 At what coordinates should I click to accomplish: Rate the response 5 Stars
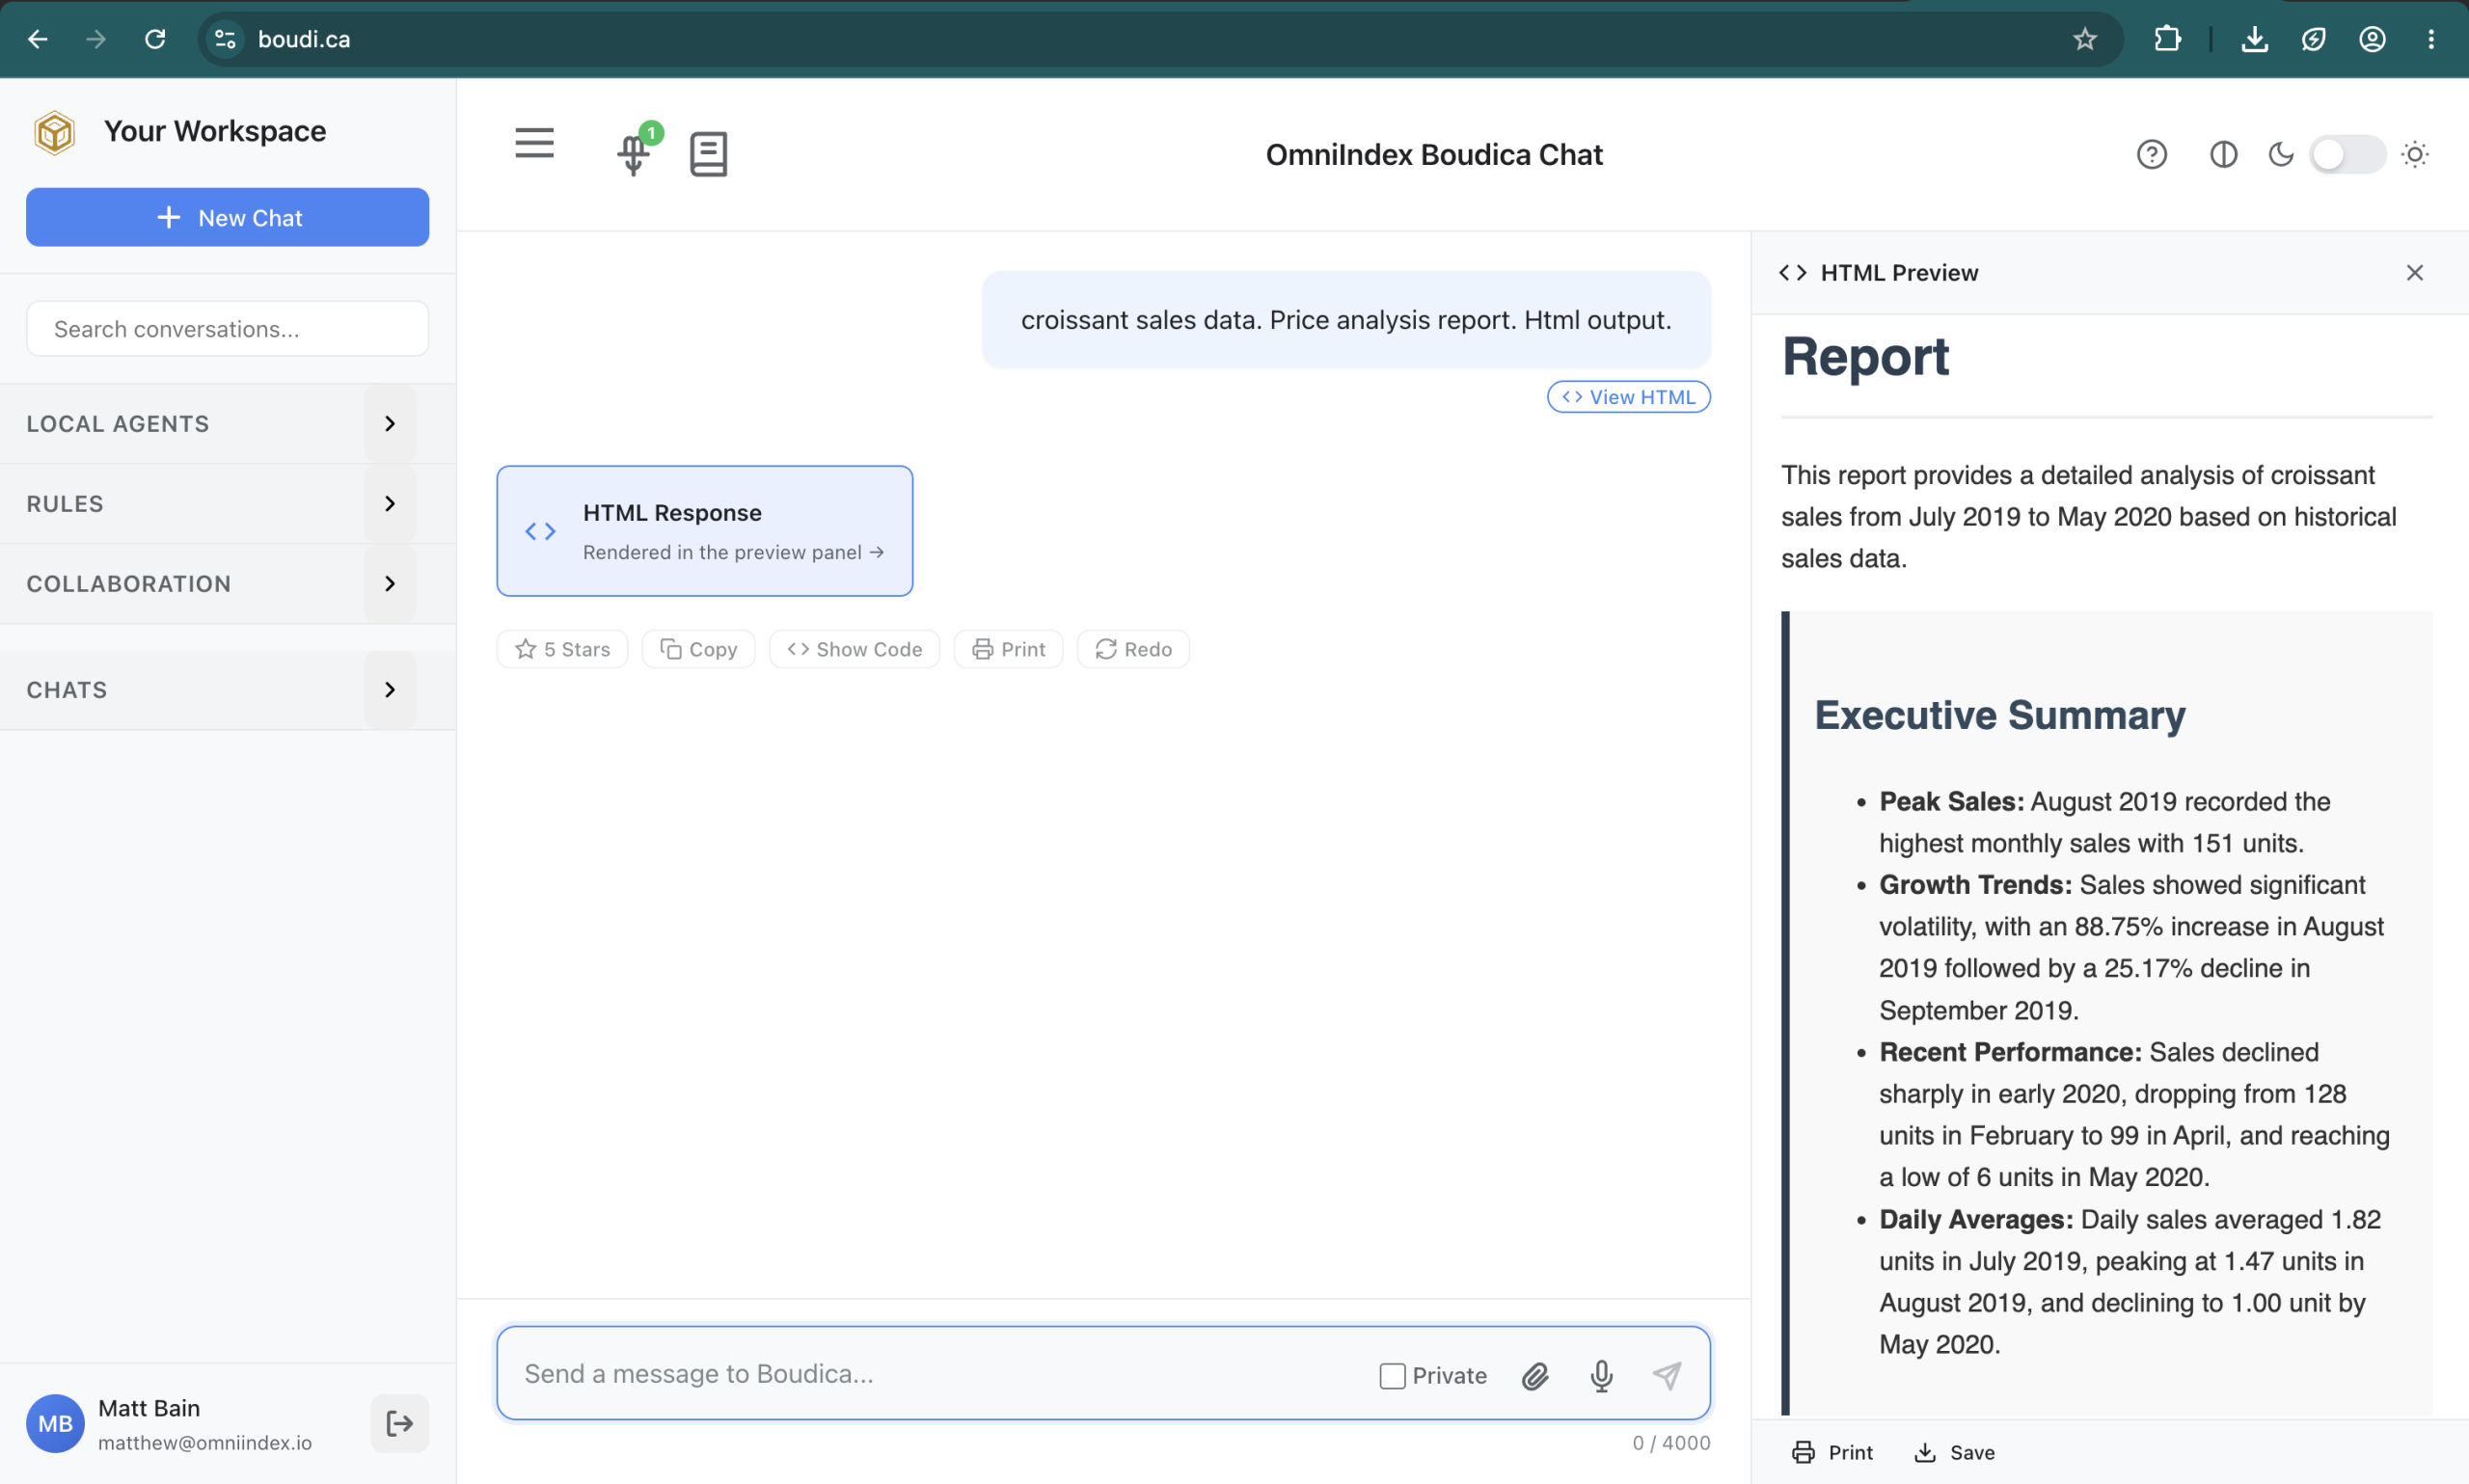(562, 649)
